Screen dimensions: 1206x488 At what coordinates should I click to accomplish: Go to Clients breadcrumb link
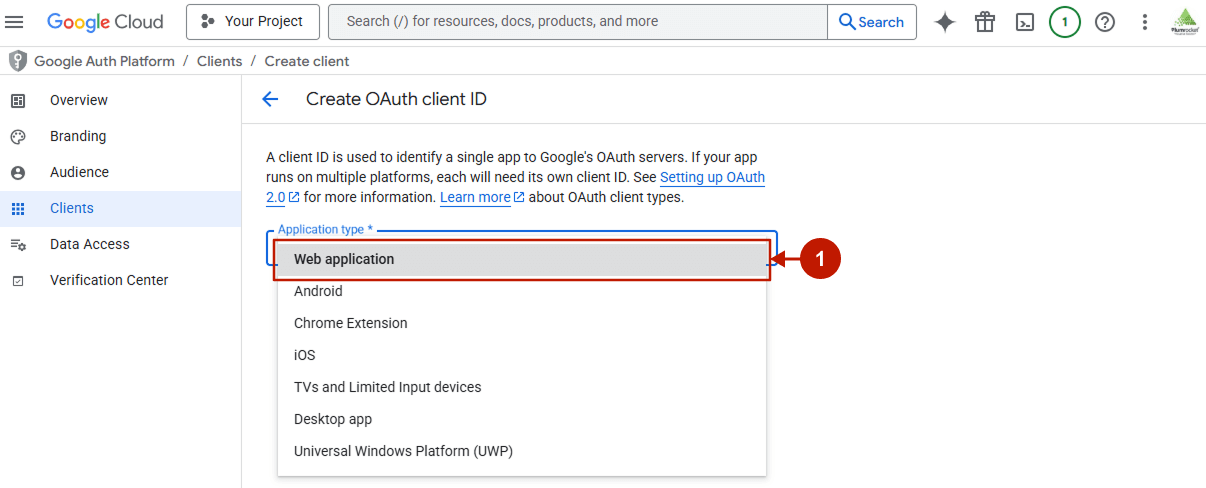pos(219,61)
